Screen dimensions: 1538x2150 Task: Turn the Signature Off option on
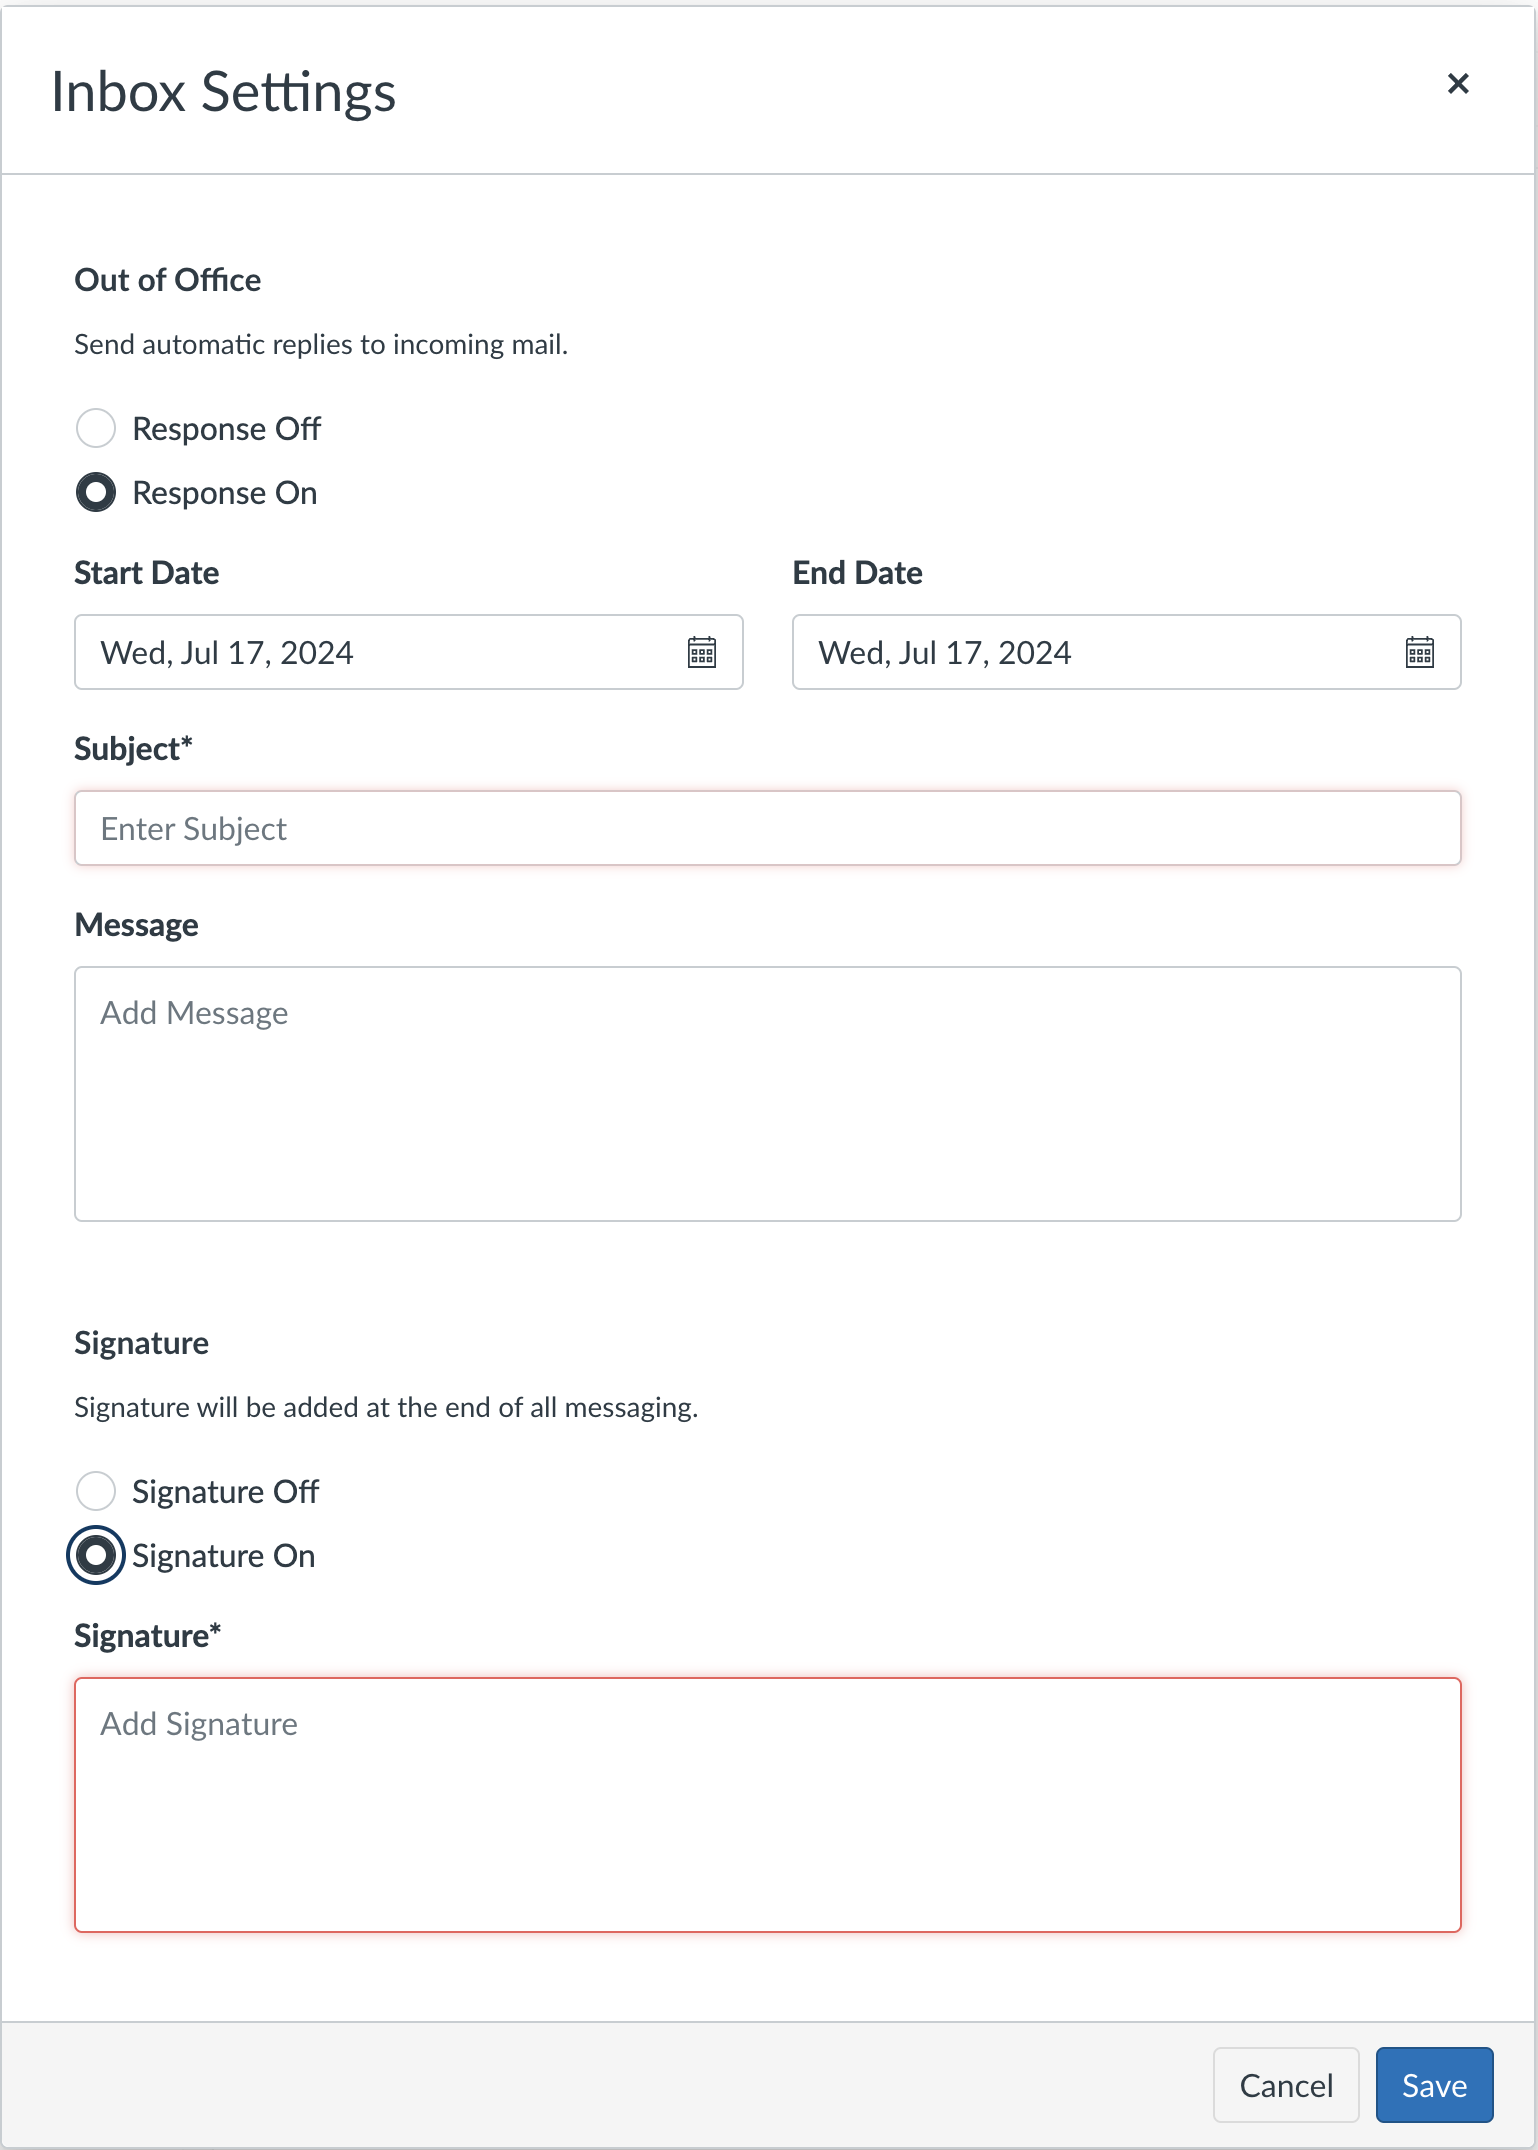point(96,1491)
